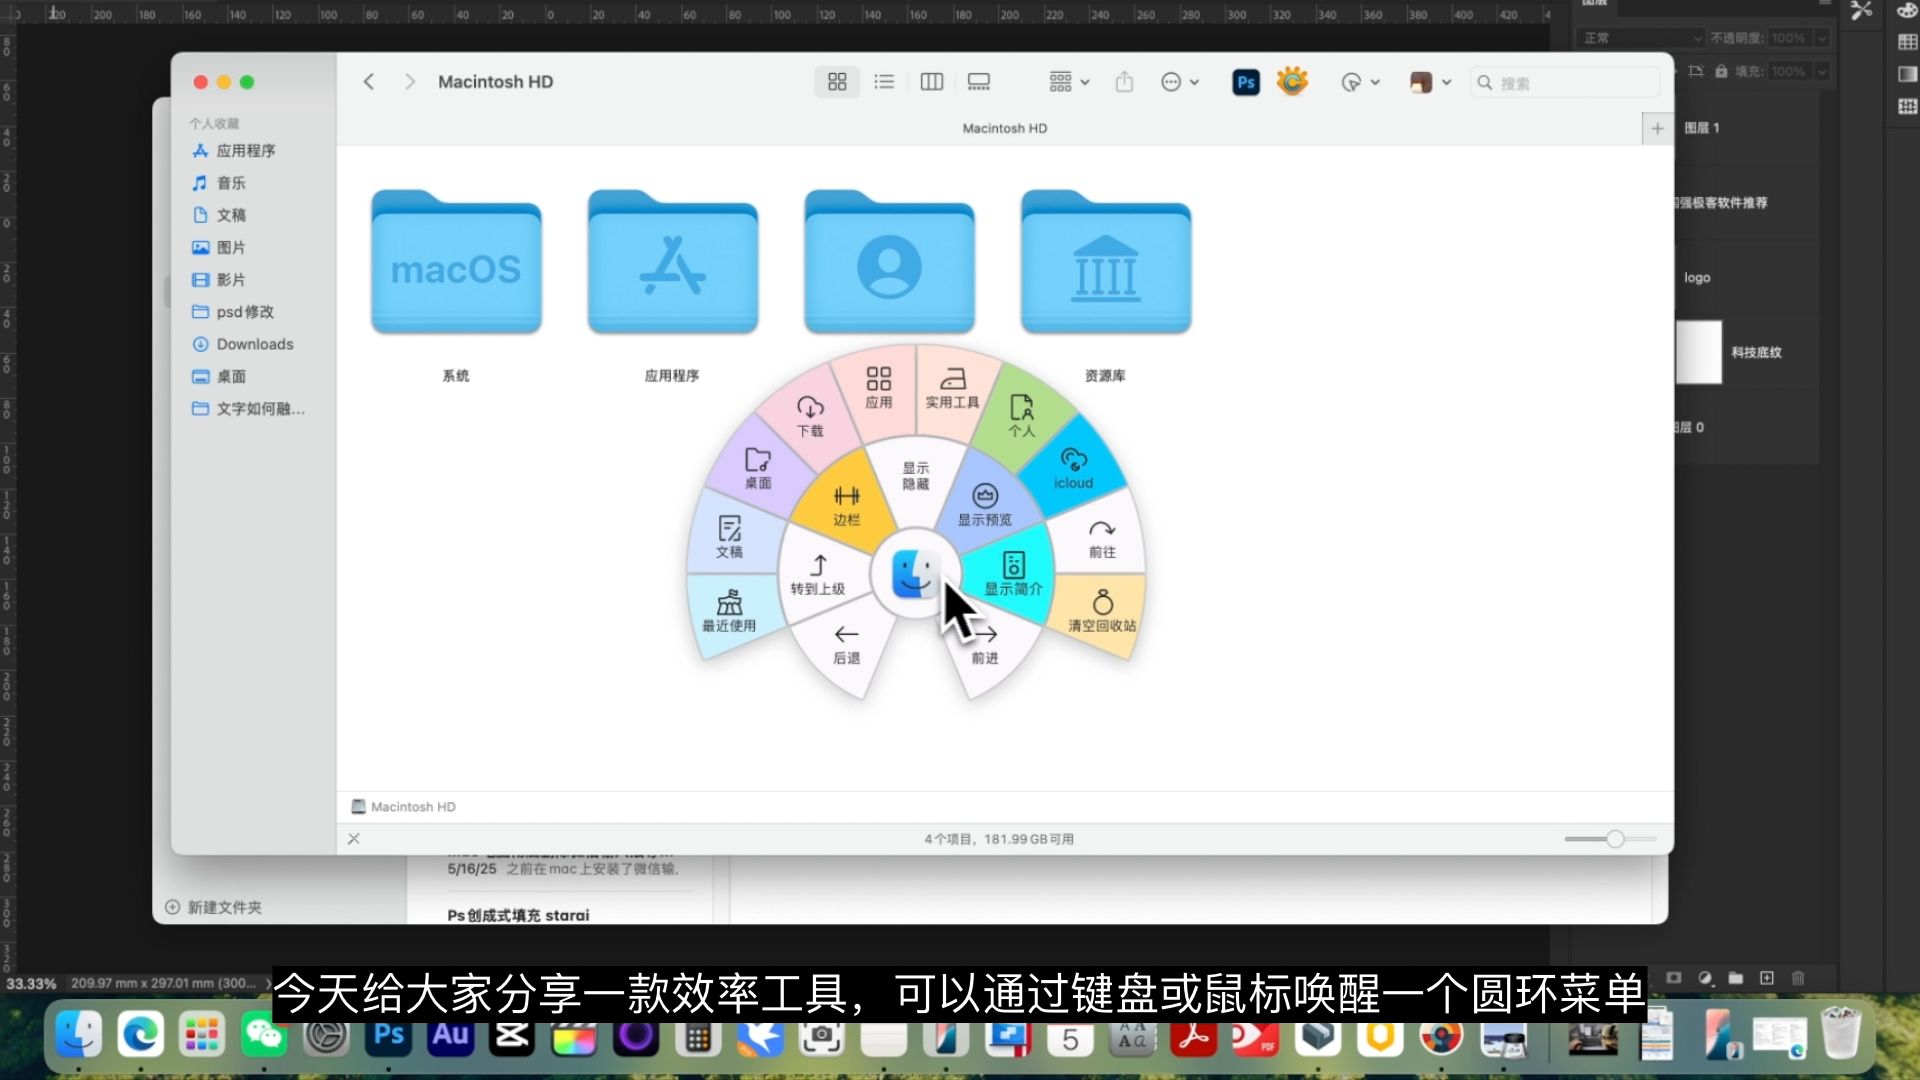This screenshot has height=1080, width=1920.
Task: Open the brown app icon dropdown in toolbar
Action: coord(1430,82)
